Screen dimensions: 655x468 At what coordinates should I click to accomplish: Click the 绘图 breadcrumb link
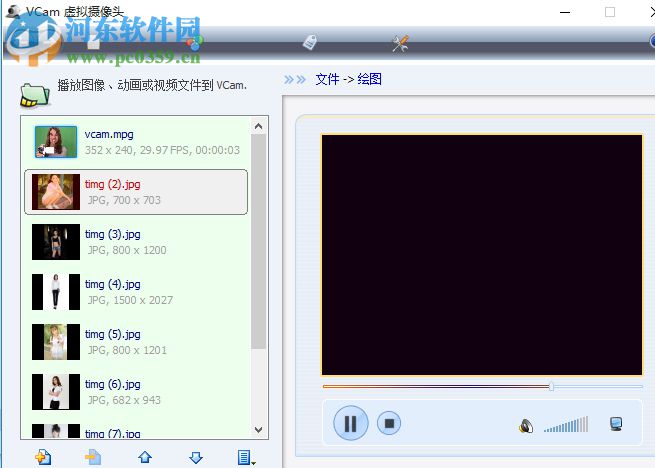369,79
